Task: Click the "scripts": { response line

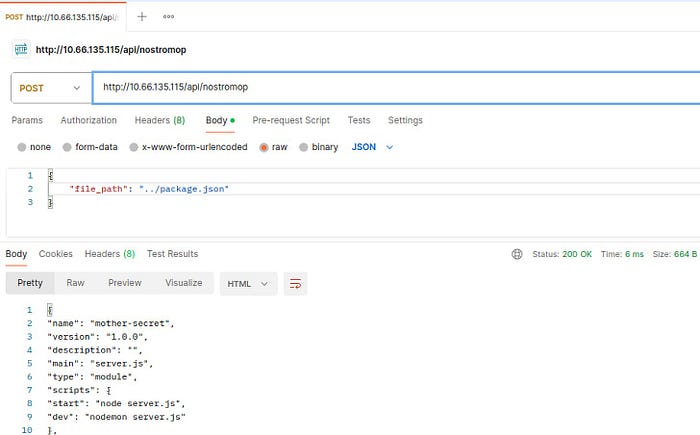Action: coord(79,390)
